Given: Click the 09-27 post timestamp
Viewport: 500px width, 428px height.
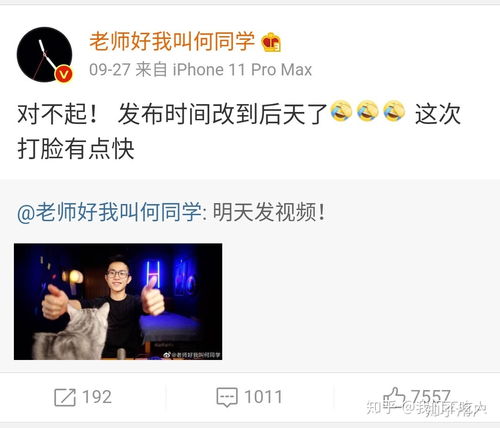Looking at the screenshot, I should (x=109, y=70).
